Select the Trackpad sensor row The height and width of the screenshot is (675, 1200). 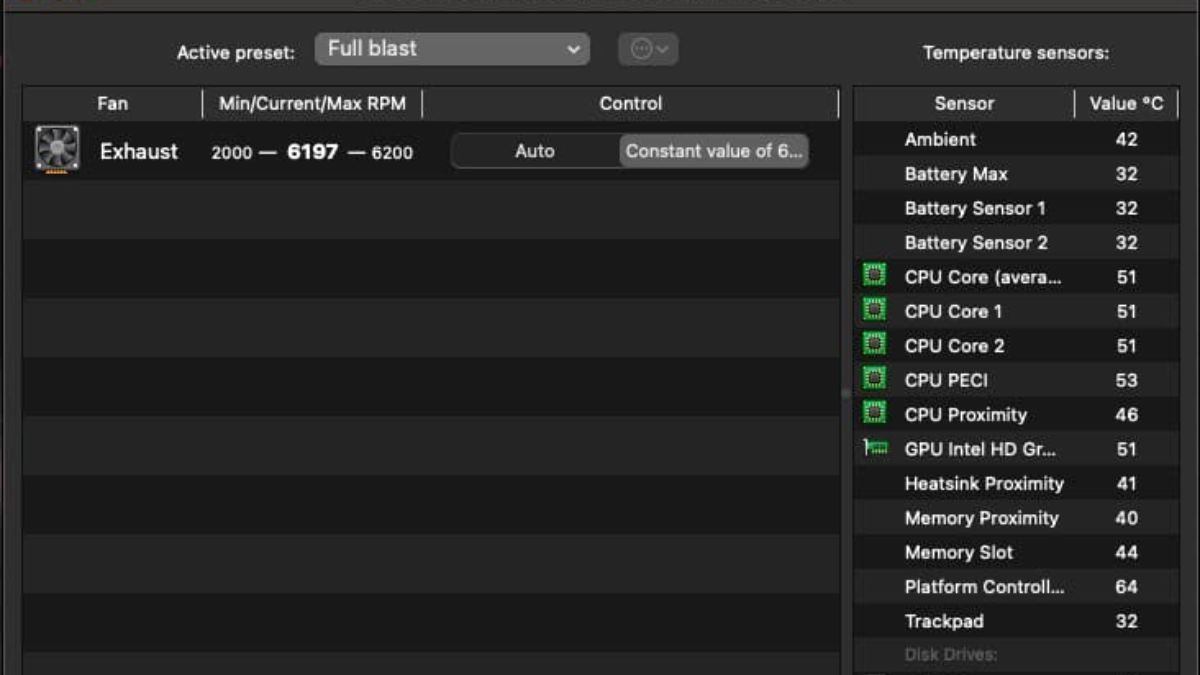[1016, 621]
